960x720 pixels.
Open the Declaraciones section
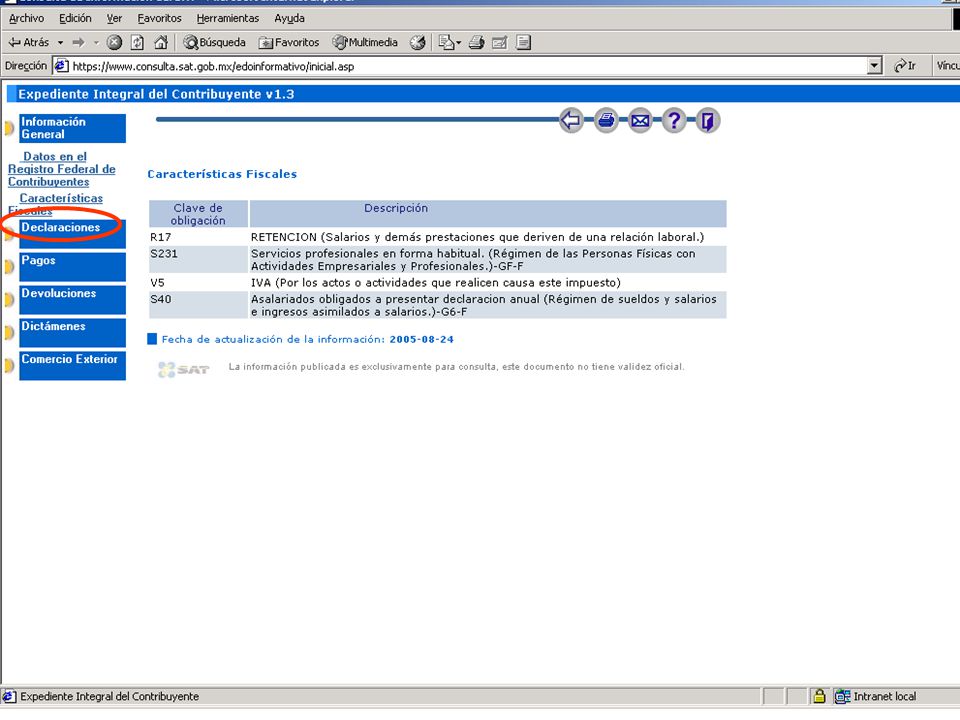click(x=72, y=234)
